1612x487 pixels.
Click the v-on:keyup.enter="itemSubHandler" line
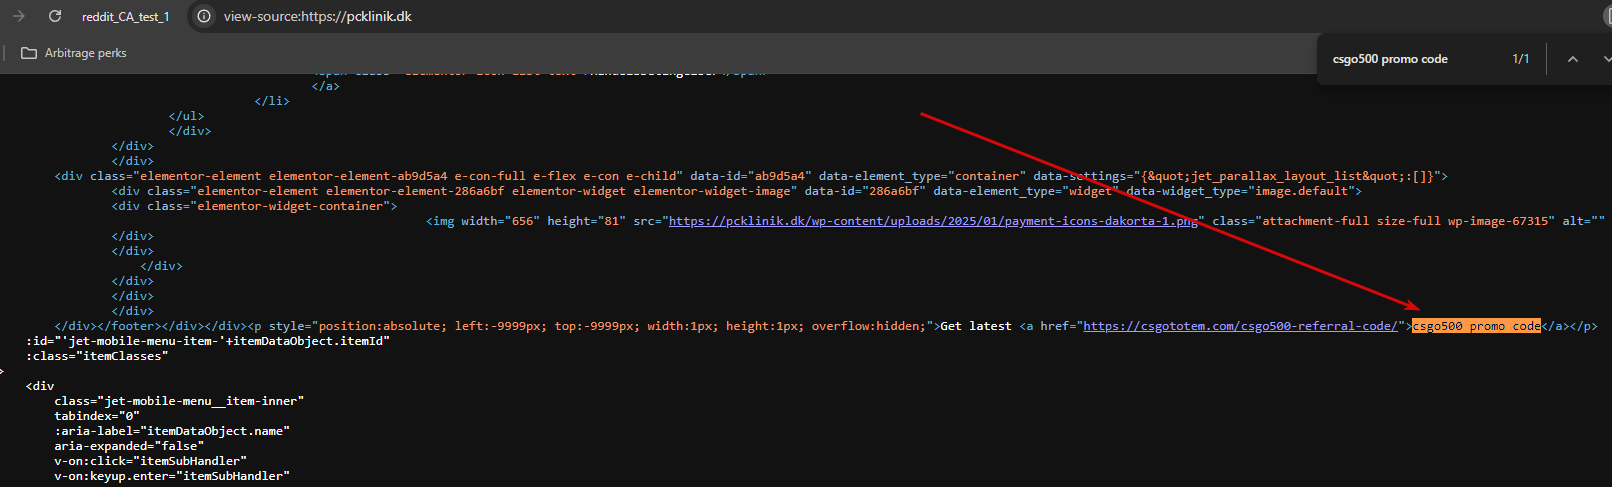(172, 476)
